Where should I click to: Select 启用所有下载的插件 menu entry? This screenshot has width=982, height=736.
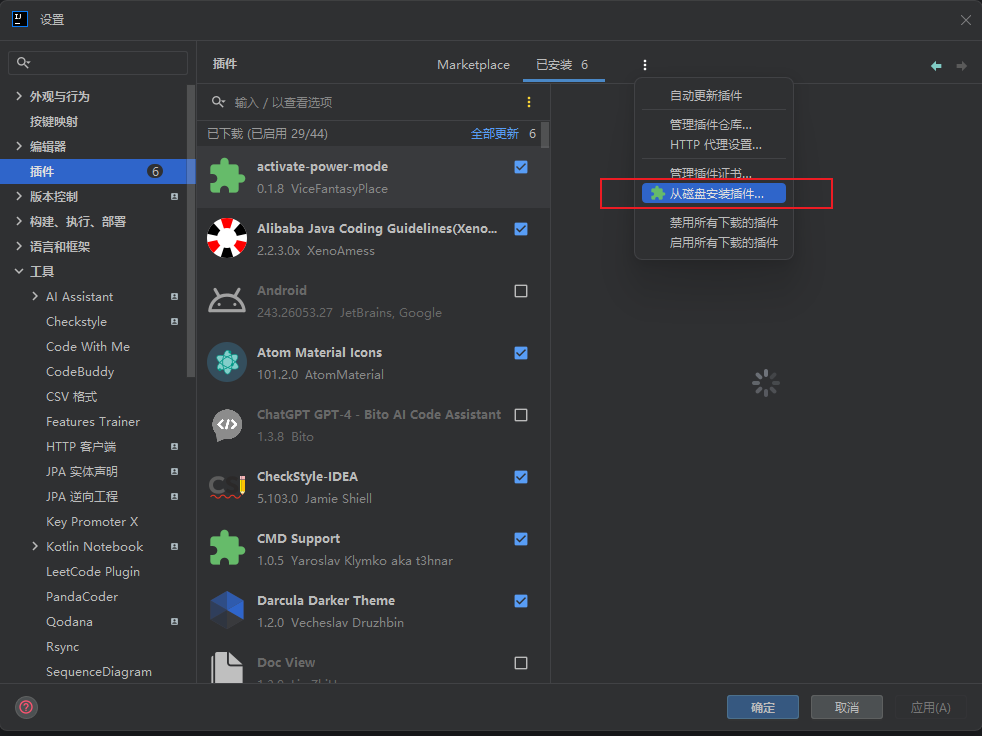click(714, 243)
